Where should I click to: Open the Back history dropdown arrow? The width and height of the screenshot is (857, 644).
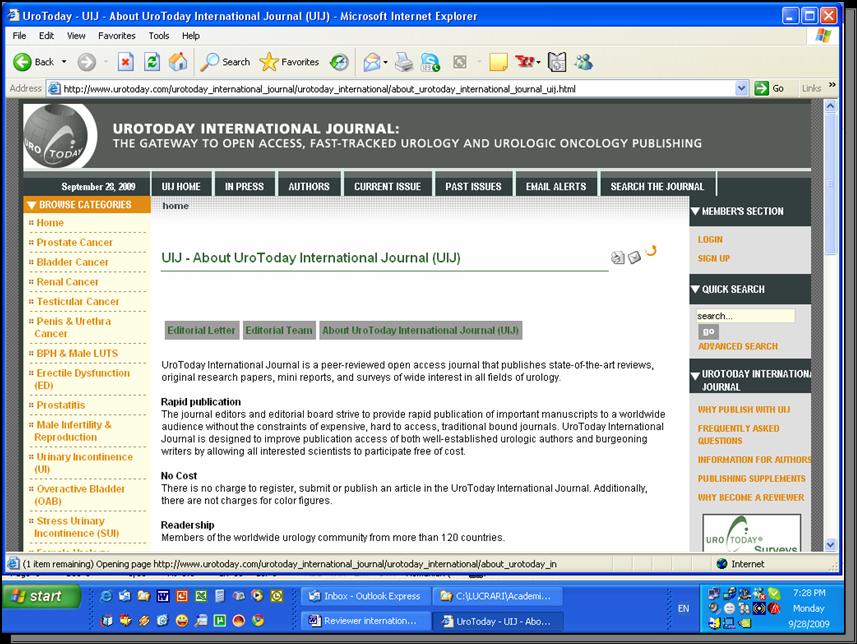coord(64,62)
